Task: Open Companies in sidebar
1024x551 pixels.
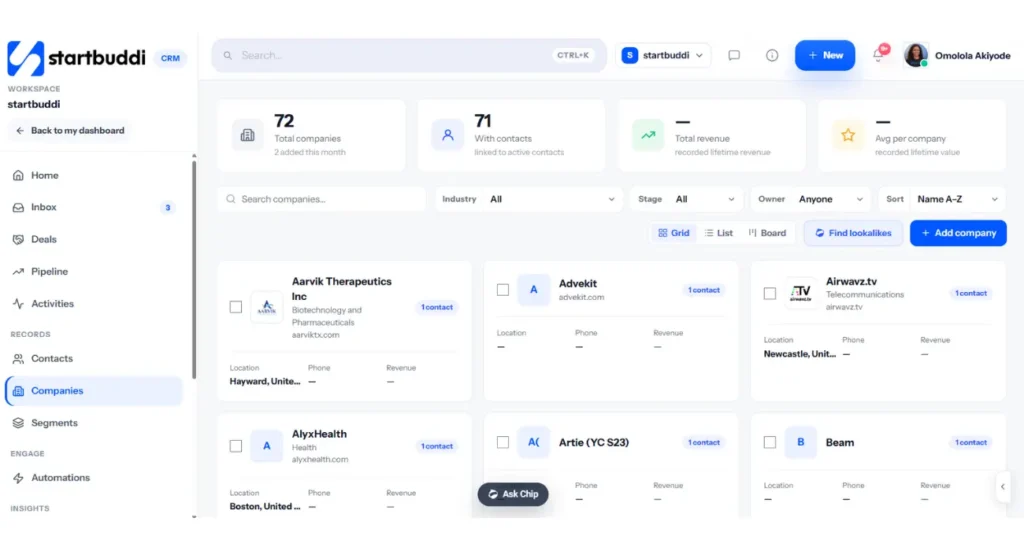Action: (93, 390)
